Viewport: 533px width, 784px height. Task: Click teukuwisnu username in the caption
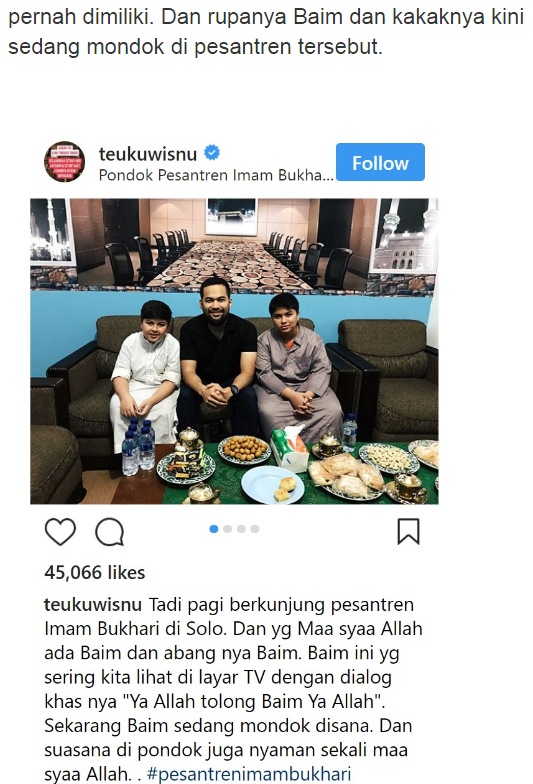(93, 604)
